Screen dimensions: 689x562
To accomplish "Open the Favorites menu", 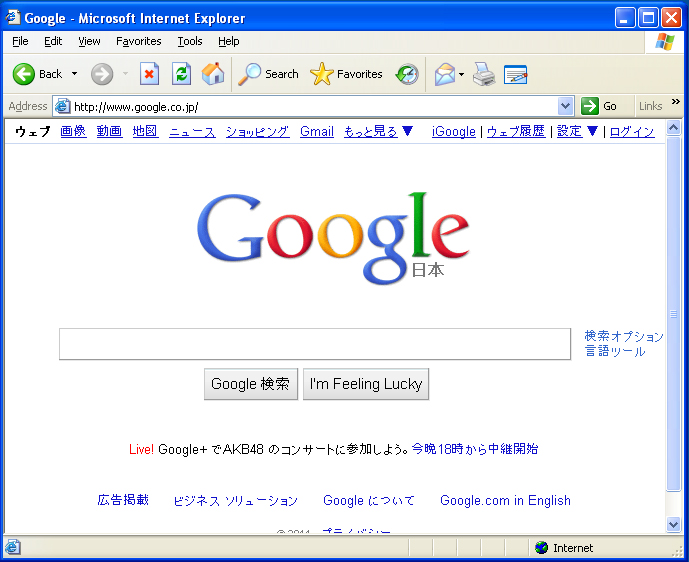I will coord(138,41).
